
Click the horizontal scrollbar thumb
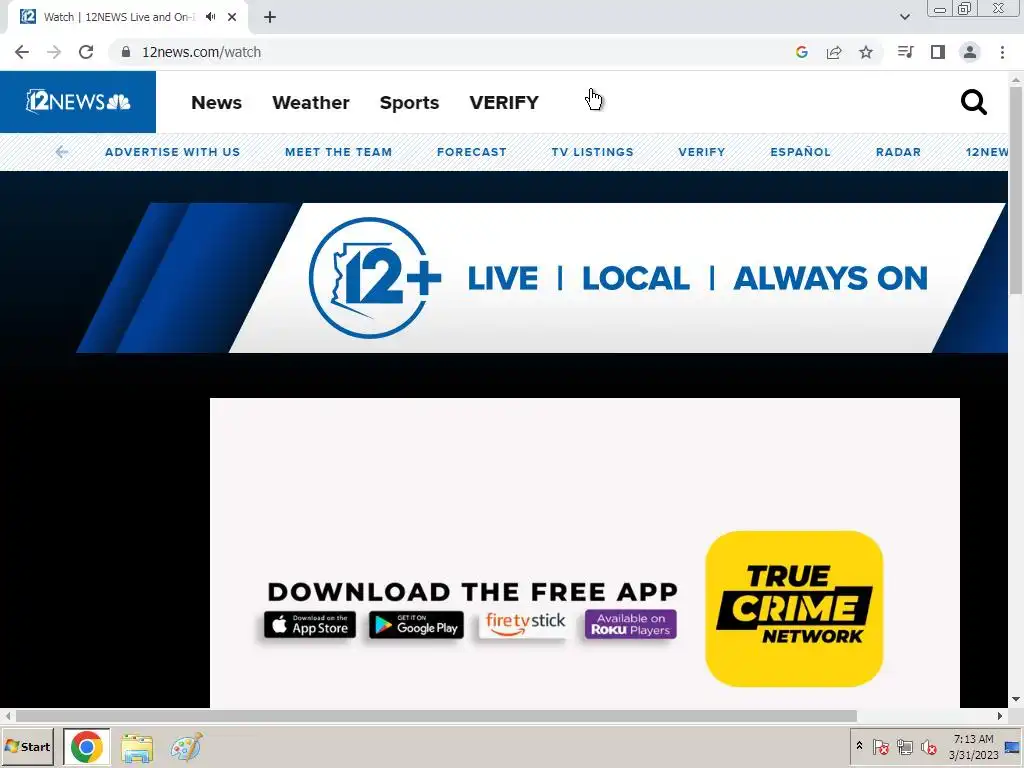[x=436, y=716]
